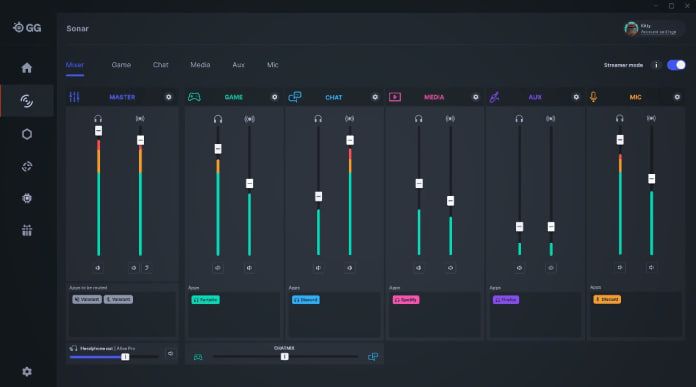The image size is (696, 387).
Task: Mute the MIC headphone channel
Action: pyautogui.click(x=620, y=268)
